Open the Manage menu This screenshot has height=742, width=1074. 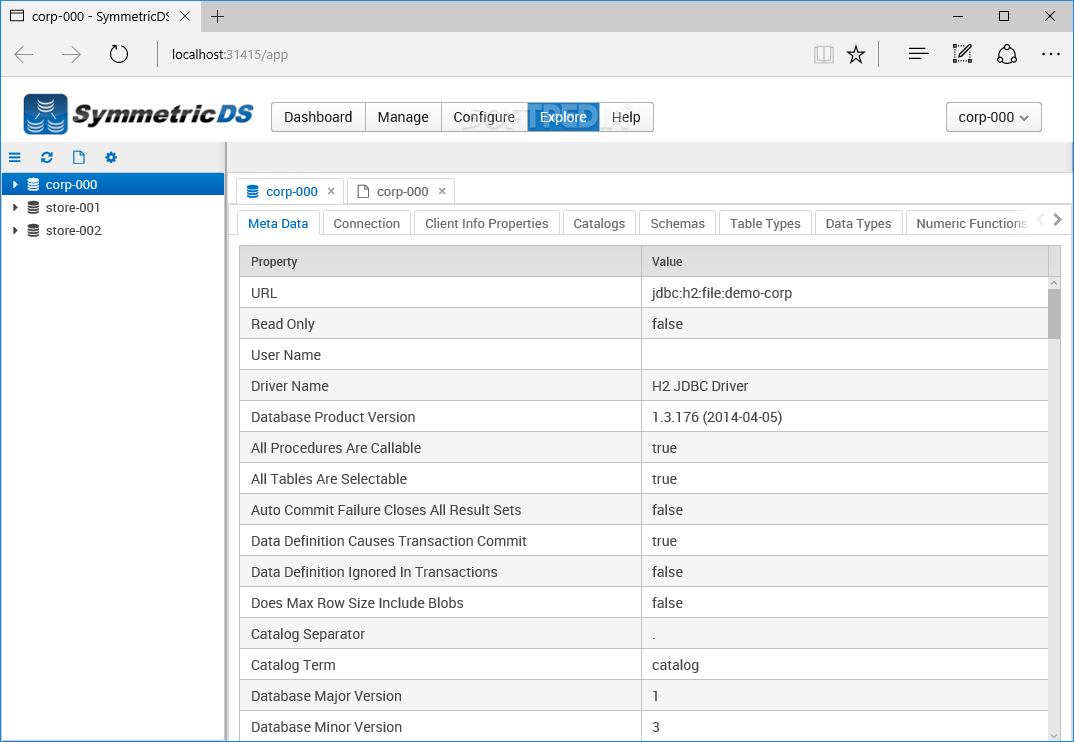403,117
